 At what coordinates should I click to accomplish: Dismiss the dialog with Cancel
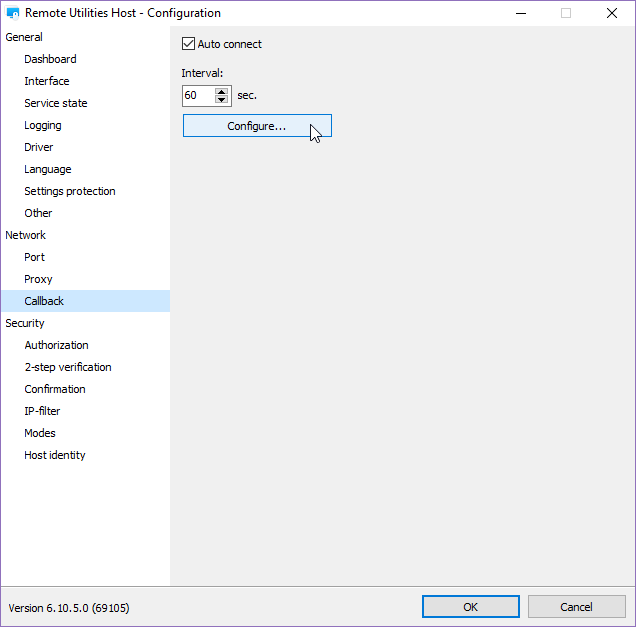coord(576,607)
